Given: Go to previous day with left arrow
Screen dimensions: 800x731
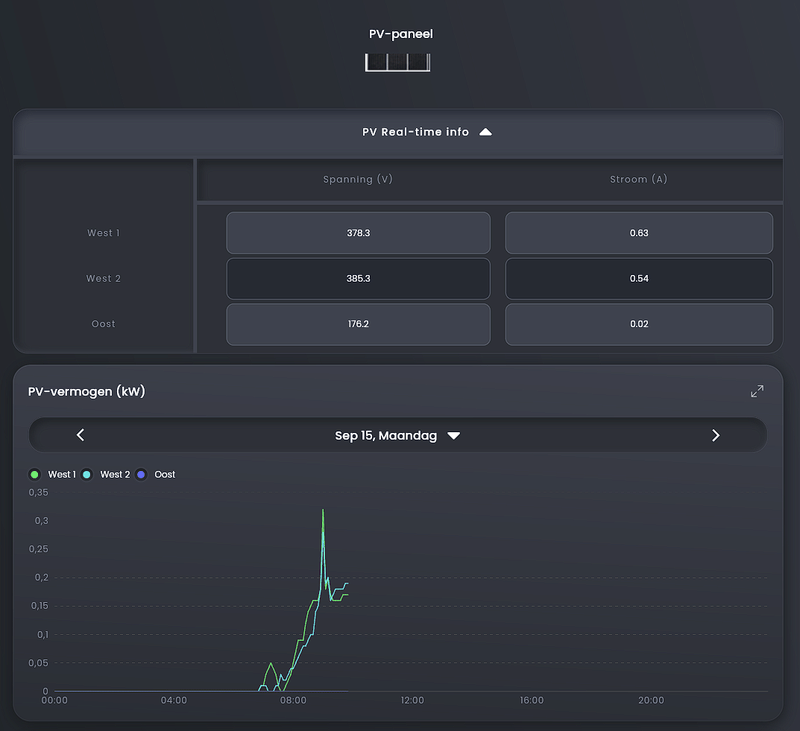Looking at the screenshot, I should click(x=80, y=435).
